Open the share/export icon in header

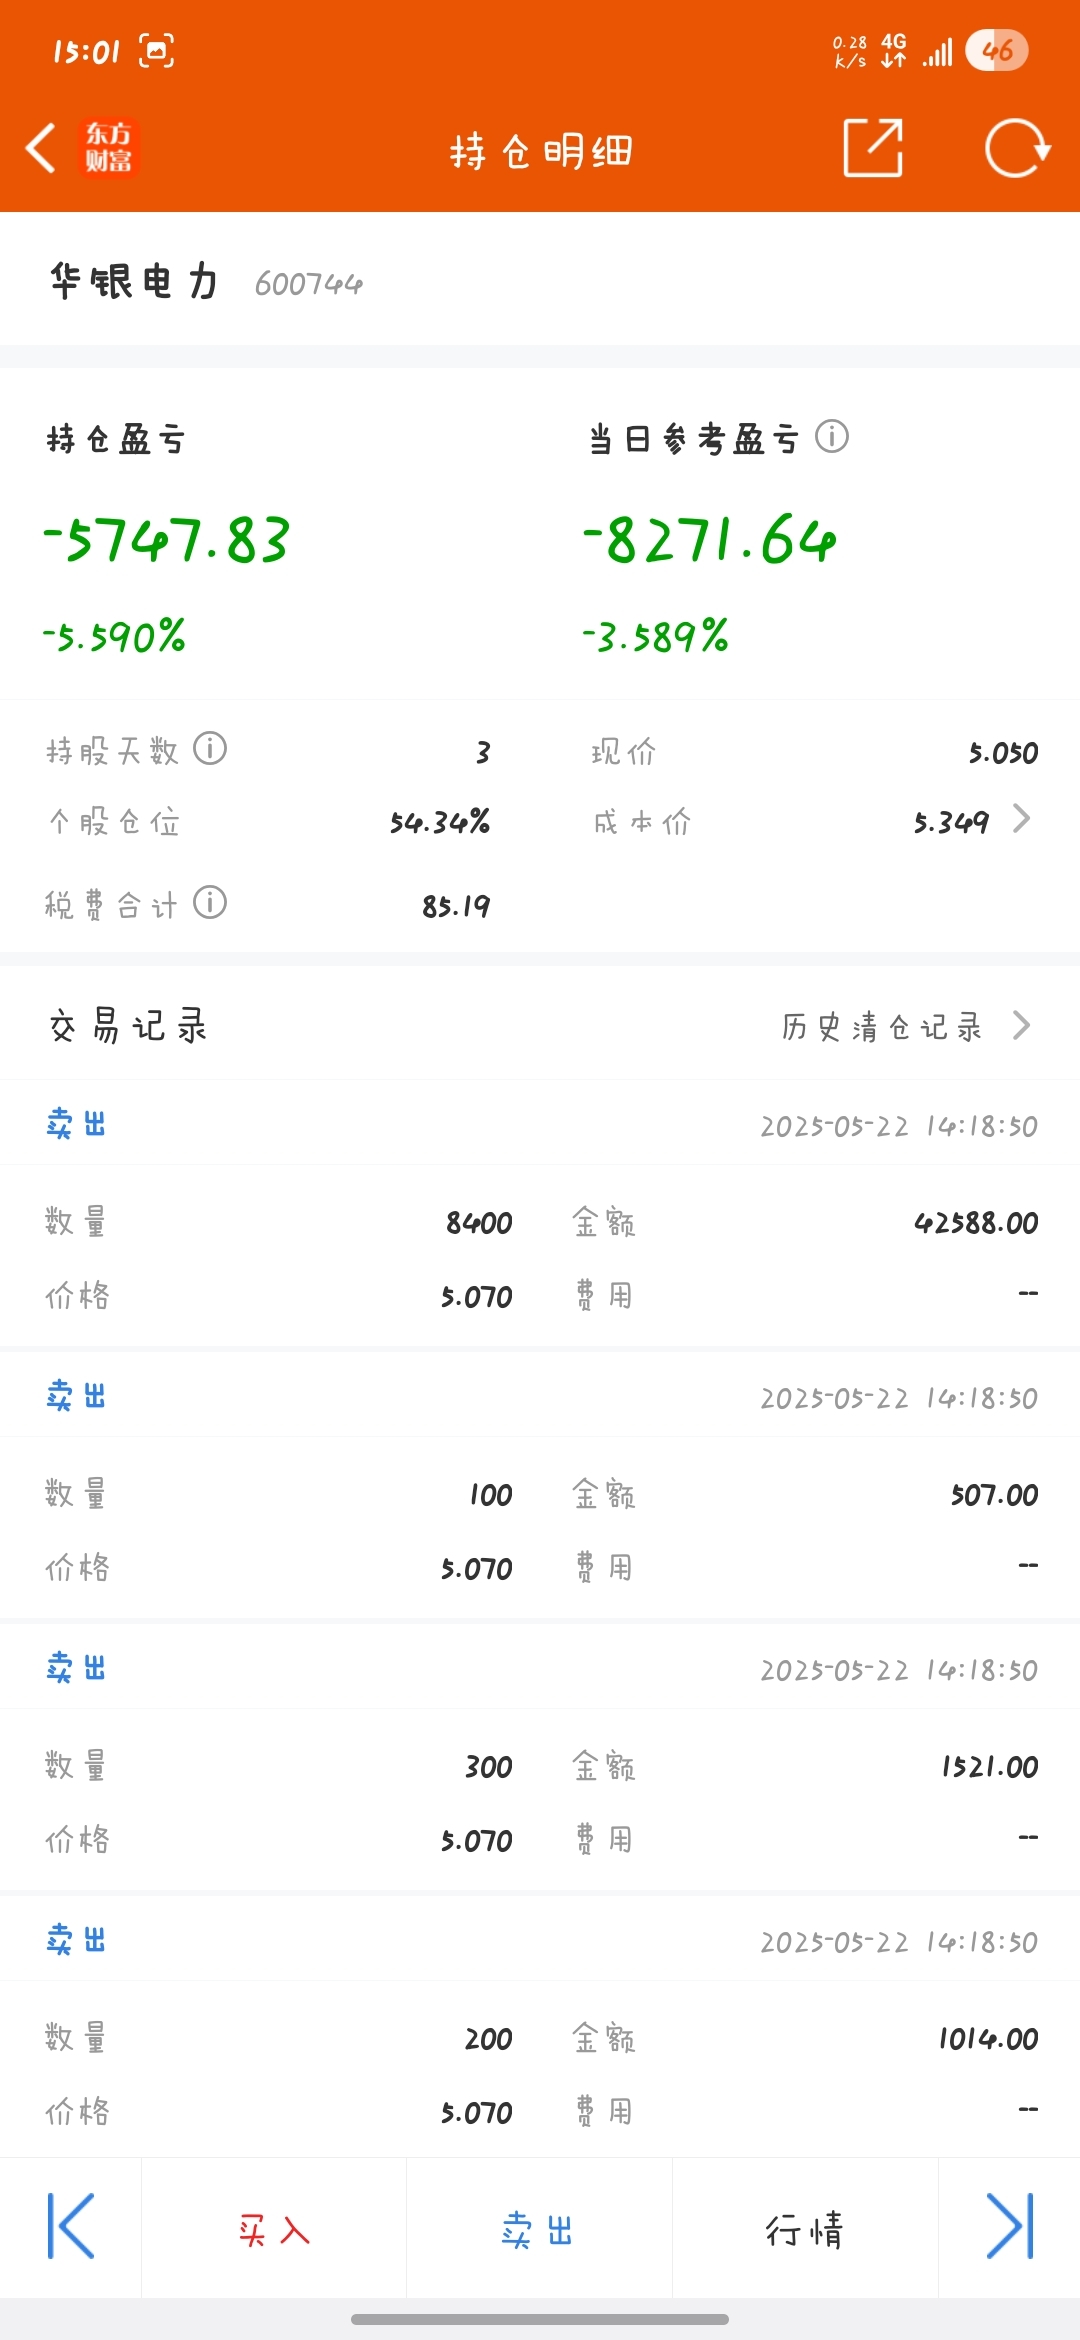[873, 148]
